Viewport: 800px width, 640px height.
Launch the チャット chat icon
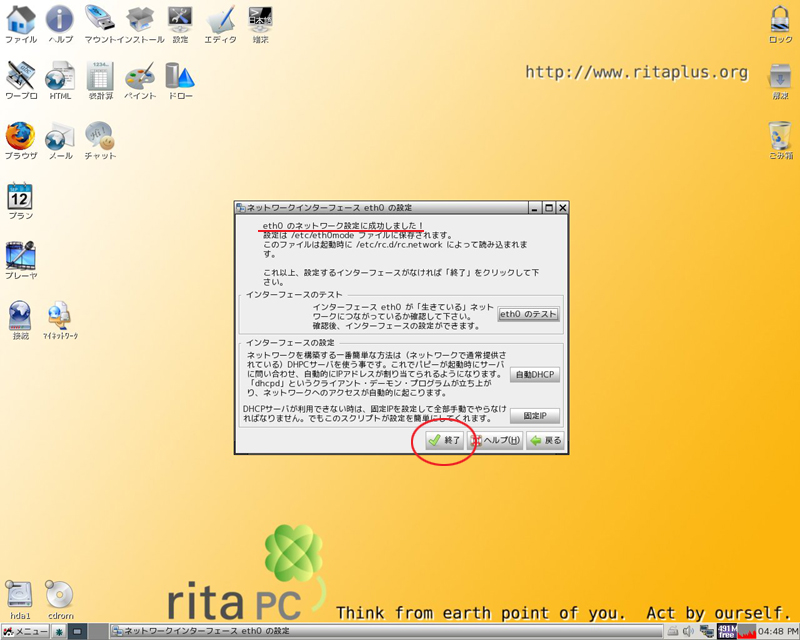(x=100, y=137)
